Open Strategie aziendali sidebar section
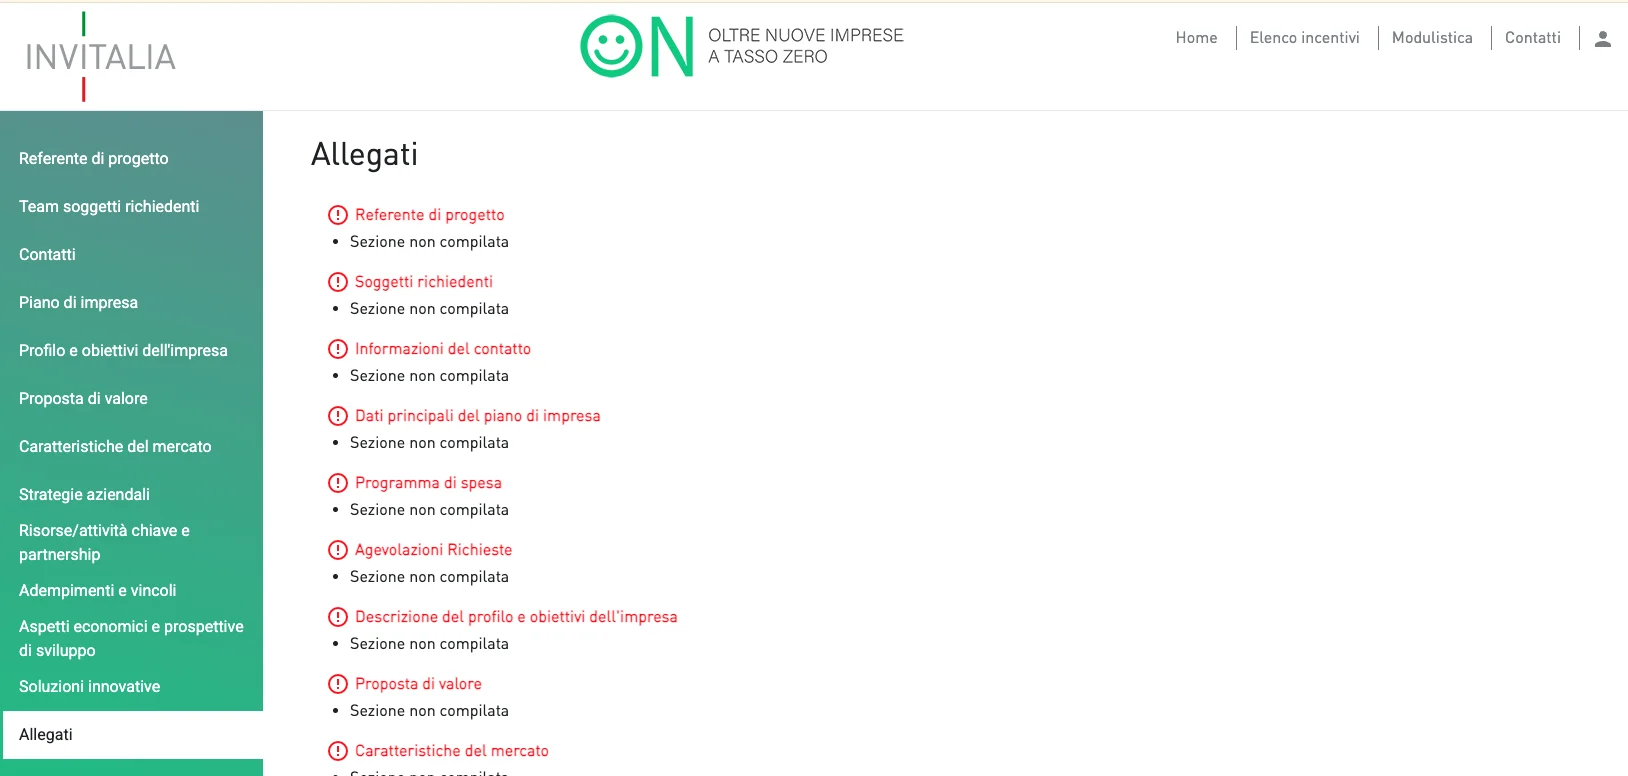The width and height of the screenshot is (1628, 776). point(84,495)
